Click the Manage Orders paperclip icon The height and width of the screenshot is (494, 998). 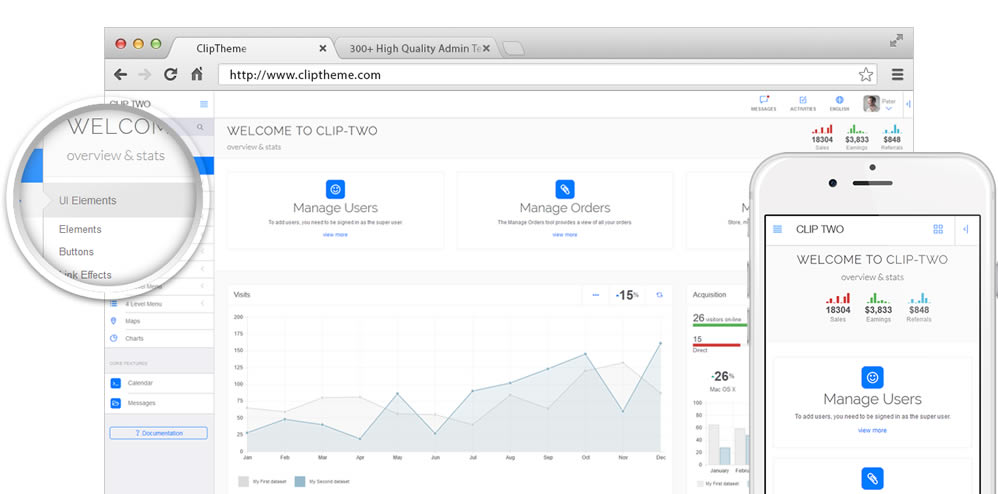[x=564, y=189]
